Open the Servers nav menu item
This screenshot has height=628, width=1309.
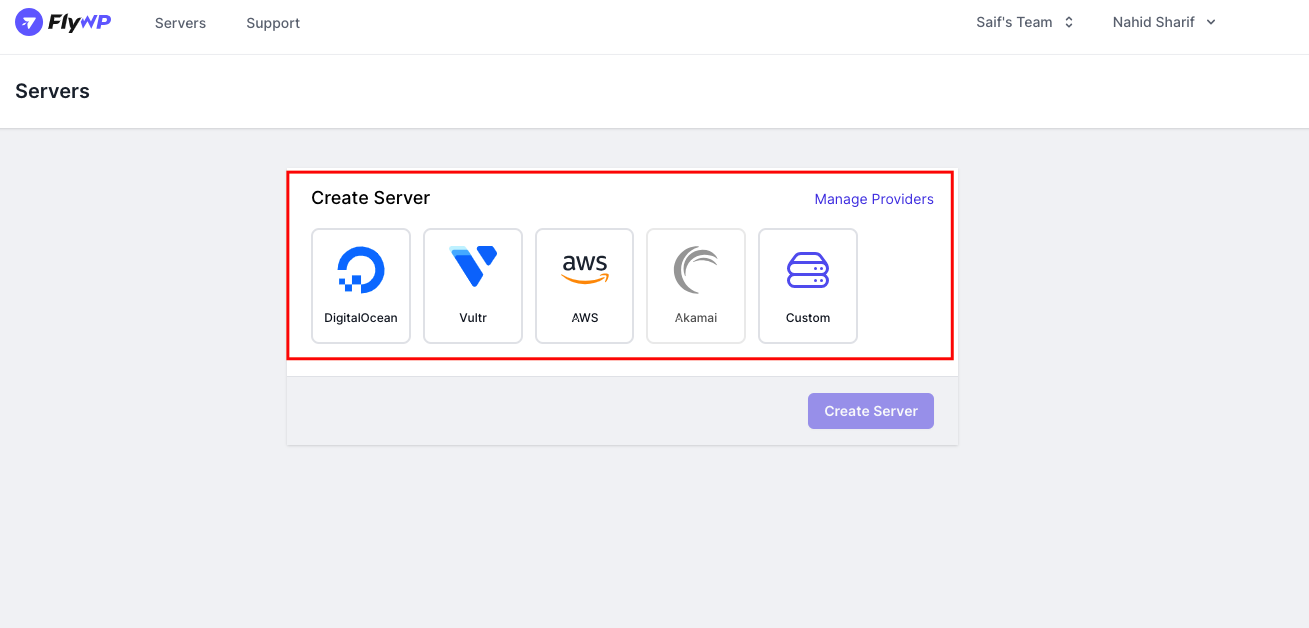pos(180,23)
